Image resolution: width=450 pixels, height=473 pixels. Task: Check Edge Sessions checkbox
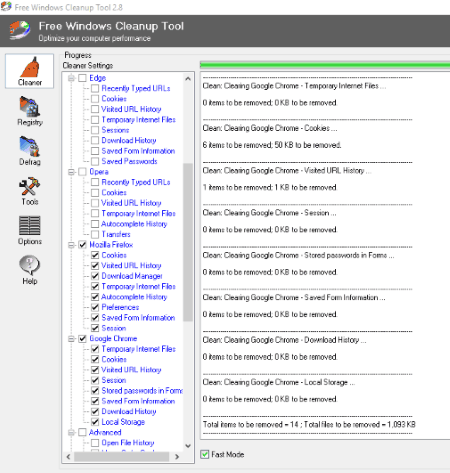point(95,130)
